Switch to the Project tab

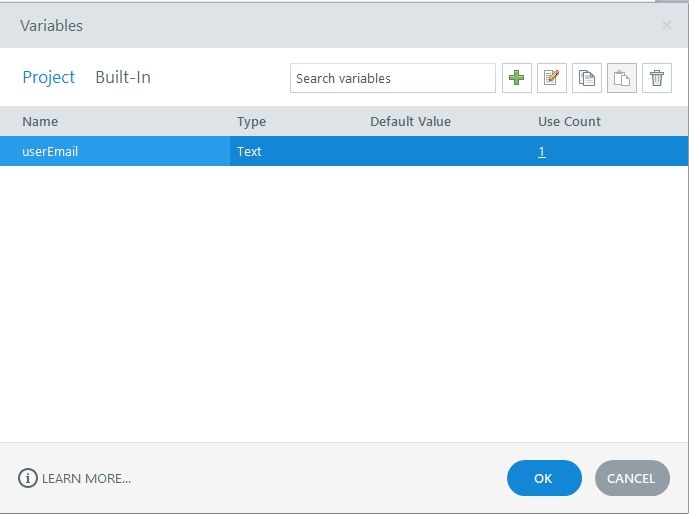pos(49,77)
